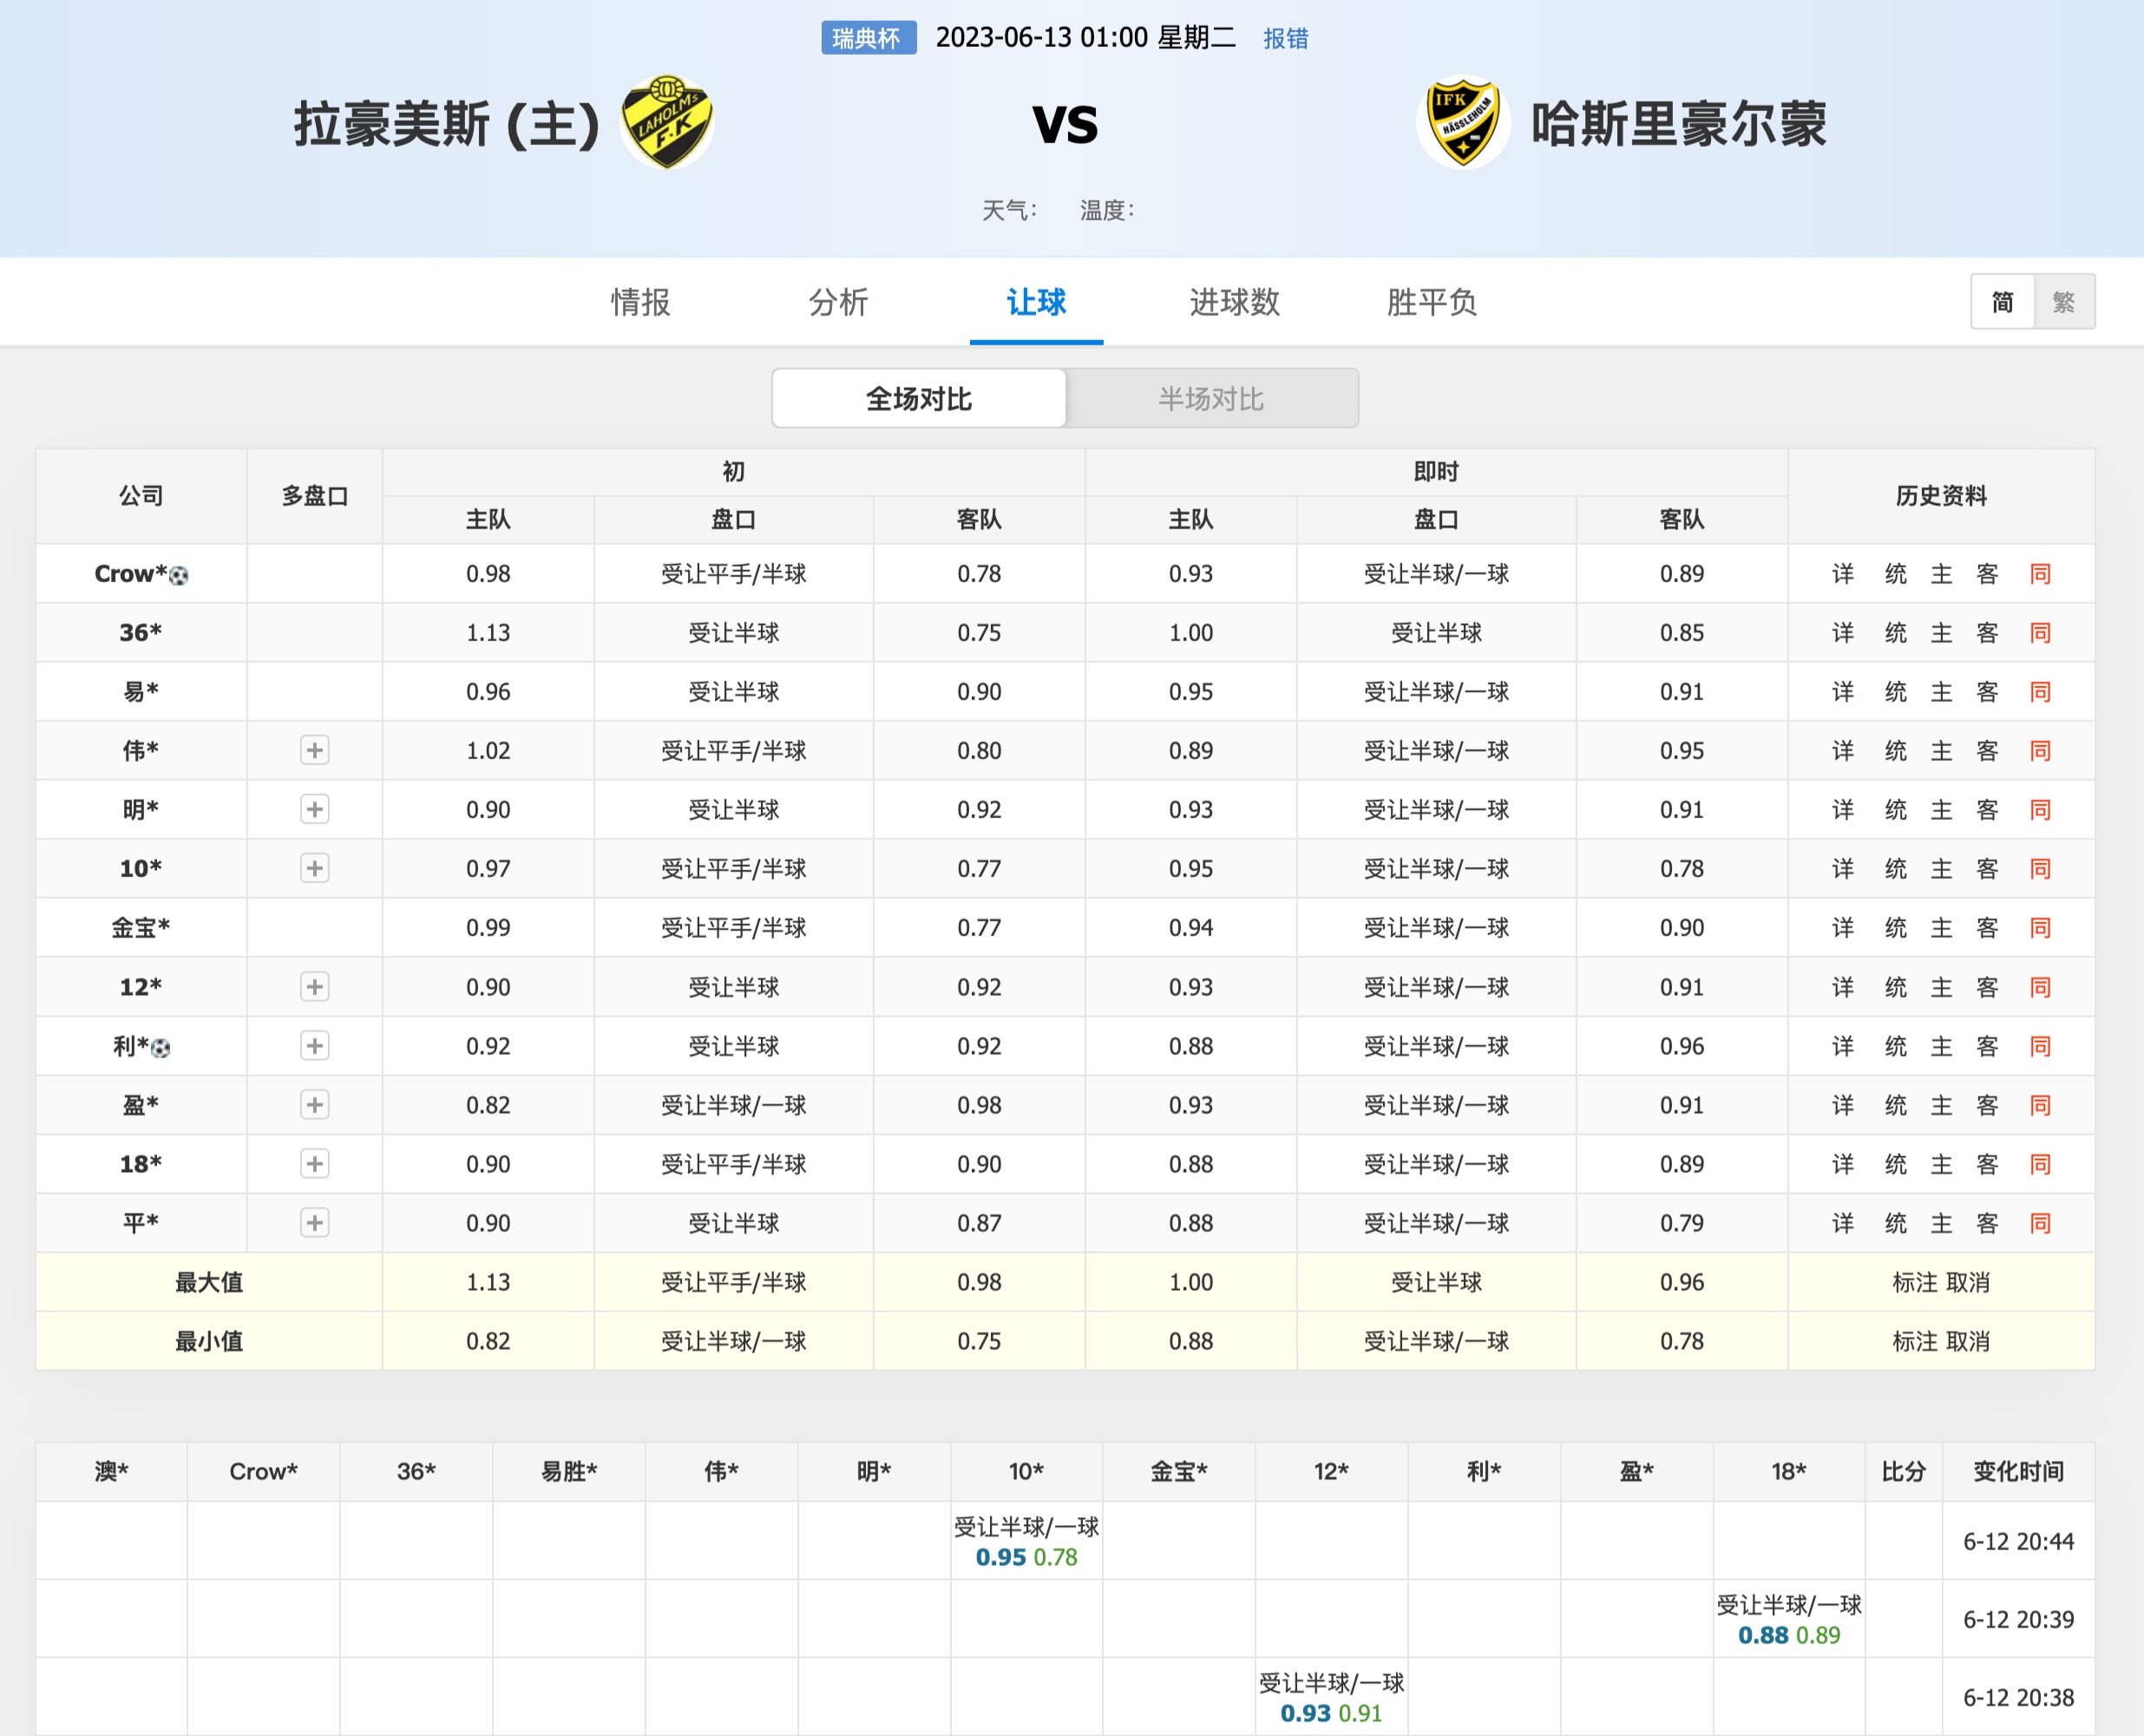The width and height of the screenshot is (2144, 1736).
Task: Expand multi-handicap plus for 利* row
Action: click(x=315, y=1046)
